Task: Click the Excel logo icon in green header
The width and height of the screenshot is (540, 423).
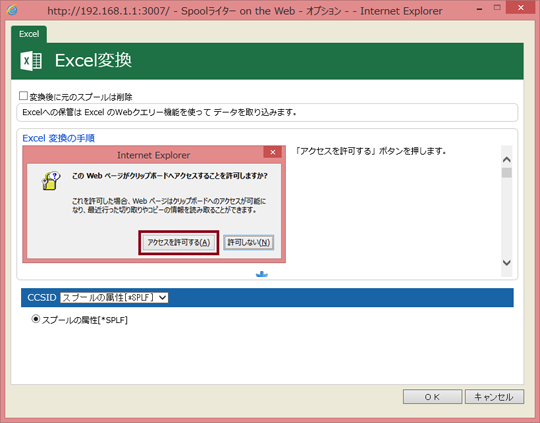Action: [31, 61]
